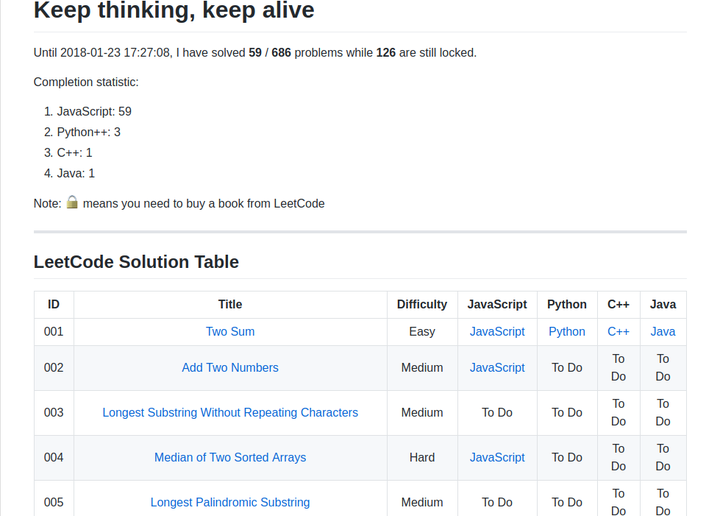
Task: Click Python To Do cell in row 003
Action: [567, 412]
